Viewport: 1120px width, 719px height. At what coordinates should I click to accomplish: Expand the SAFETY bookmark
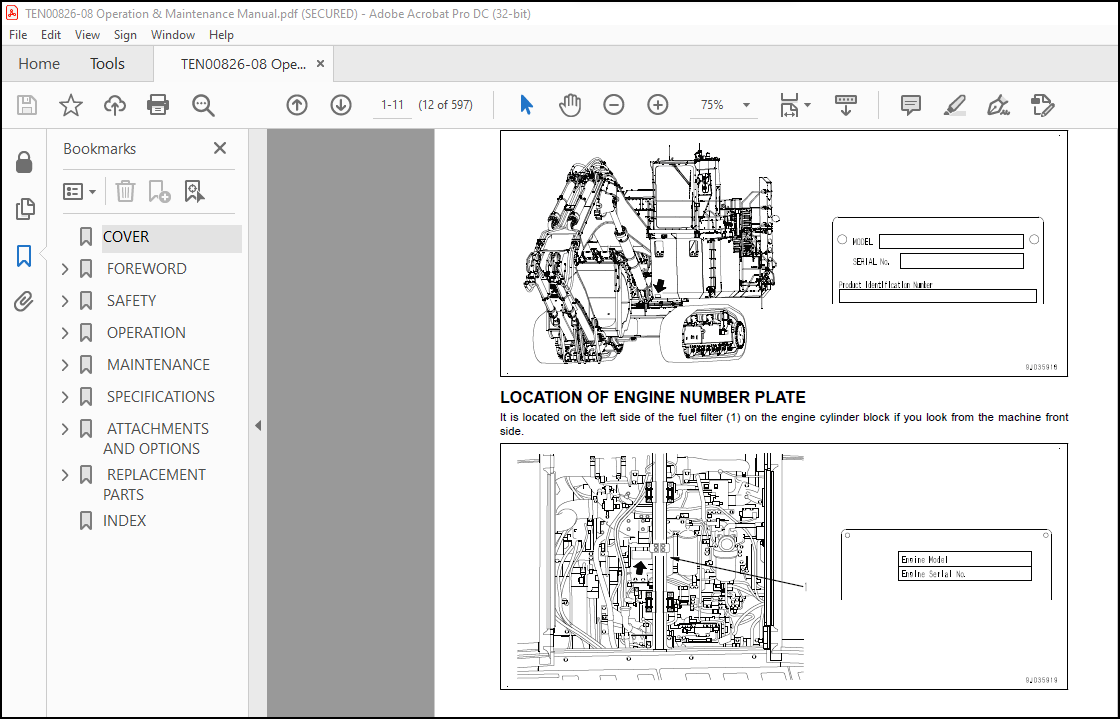(65, 301)
